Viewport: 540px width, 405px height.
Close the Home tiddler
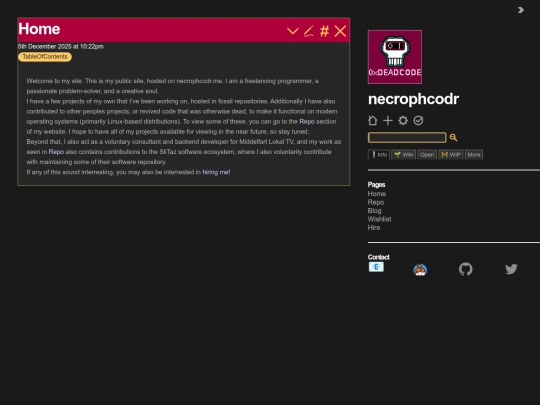click(340, 31)
